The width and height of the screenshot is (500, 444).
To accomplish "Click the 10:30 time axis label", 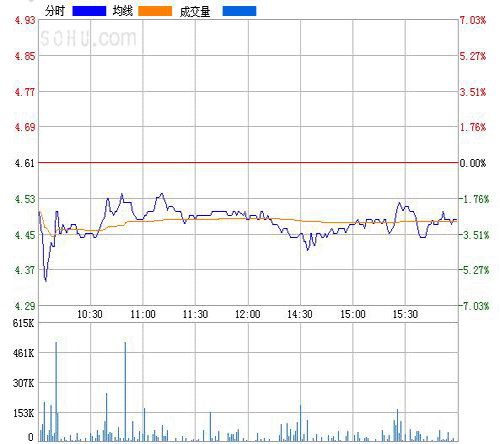I will click(90, 314).
